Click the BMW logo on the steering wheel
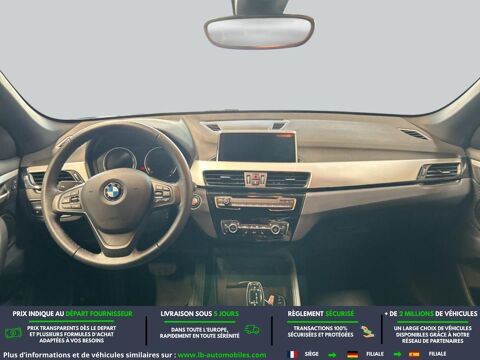 [113, 191]
